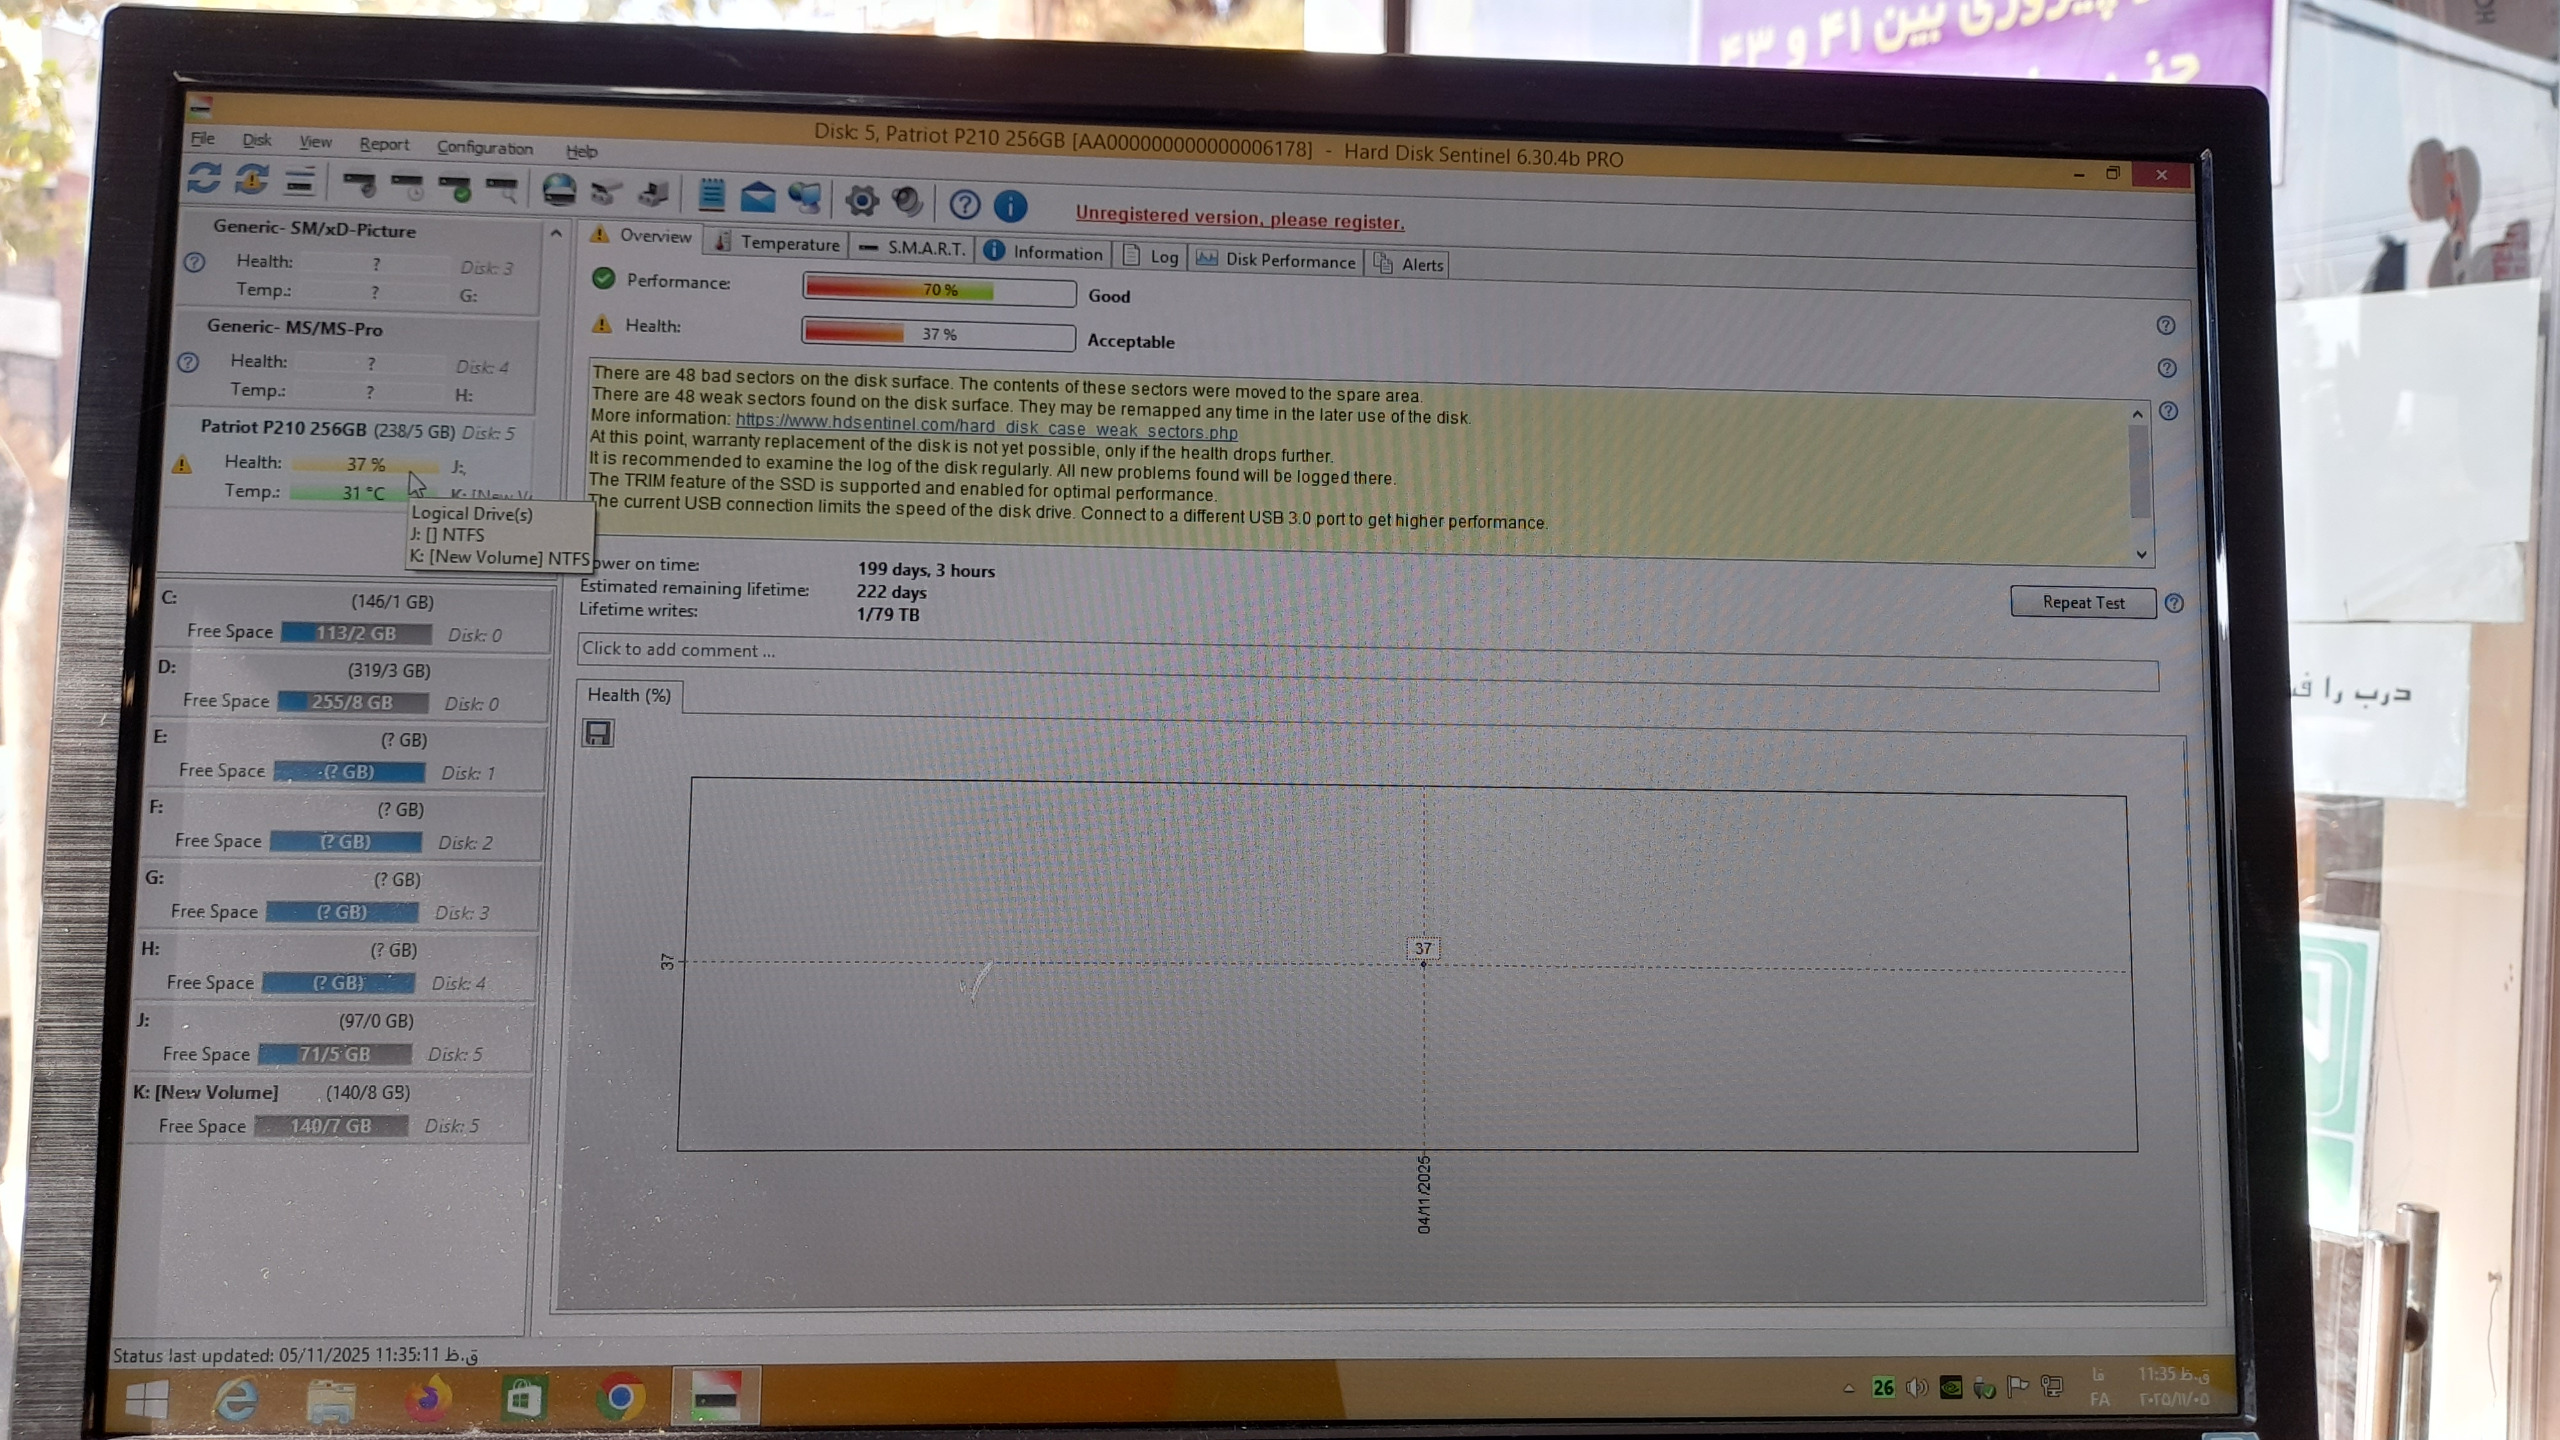
Task: Open the globe disk report icon
Action: pyautogui.click(x=559, y=190)
